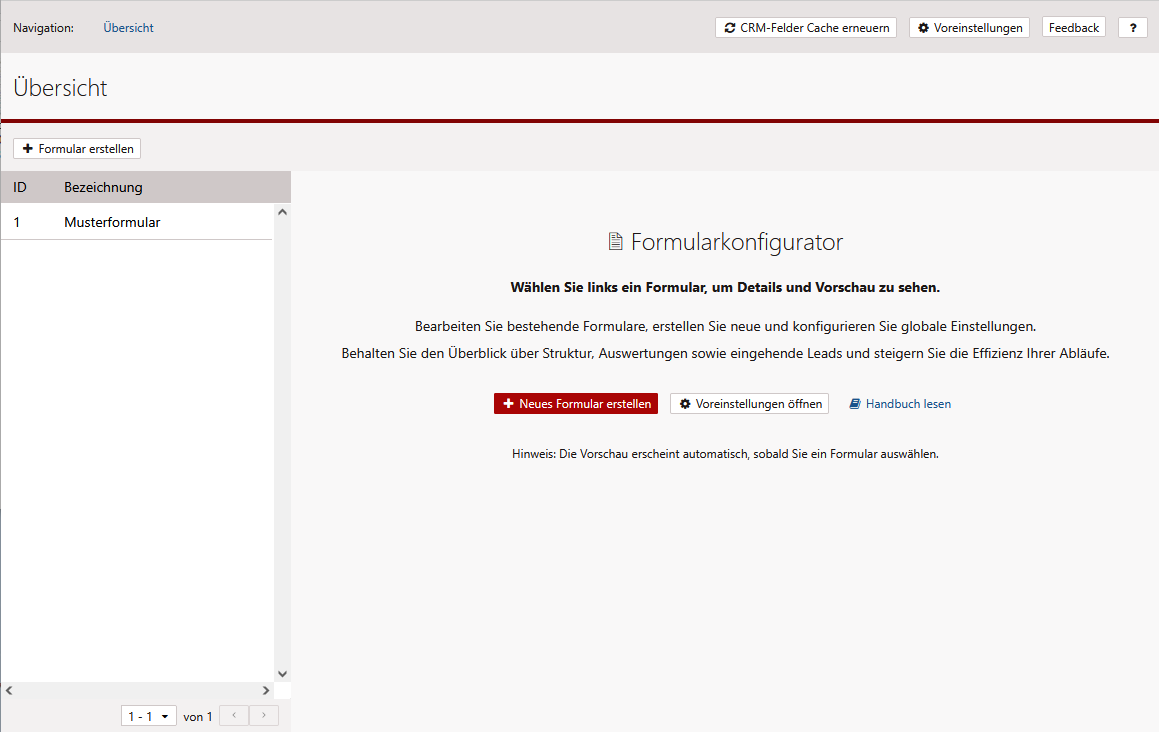The height and width of the screenshot is (732, 1159).
Task: Click the plus icon on Neues Formular erstellen
Action: click(x=508, y=404)
